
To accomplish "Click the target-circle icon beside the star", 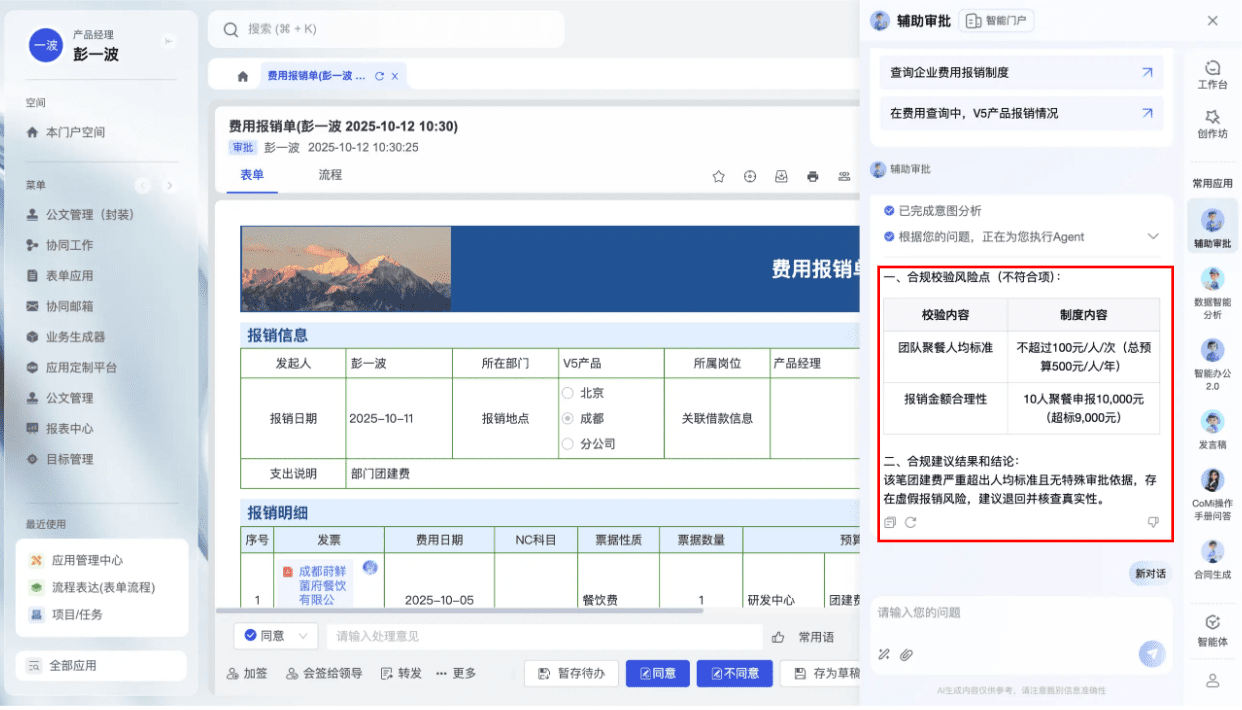I will coord(750,176).
